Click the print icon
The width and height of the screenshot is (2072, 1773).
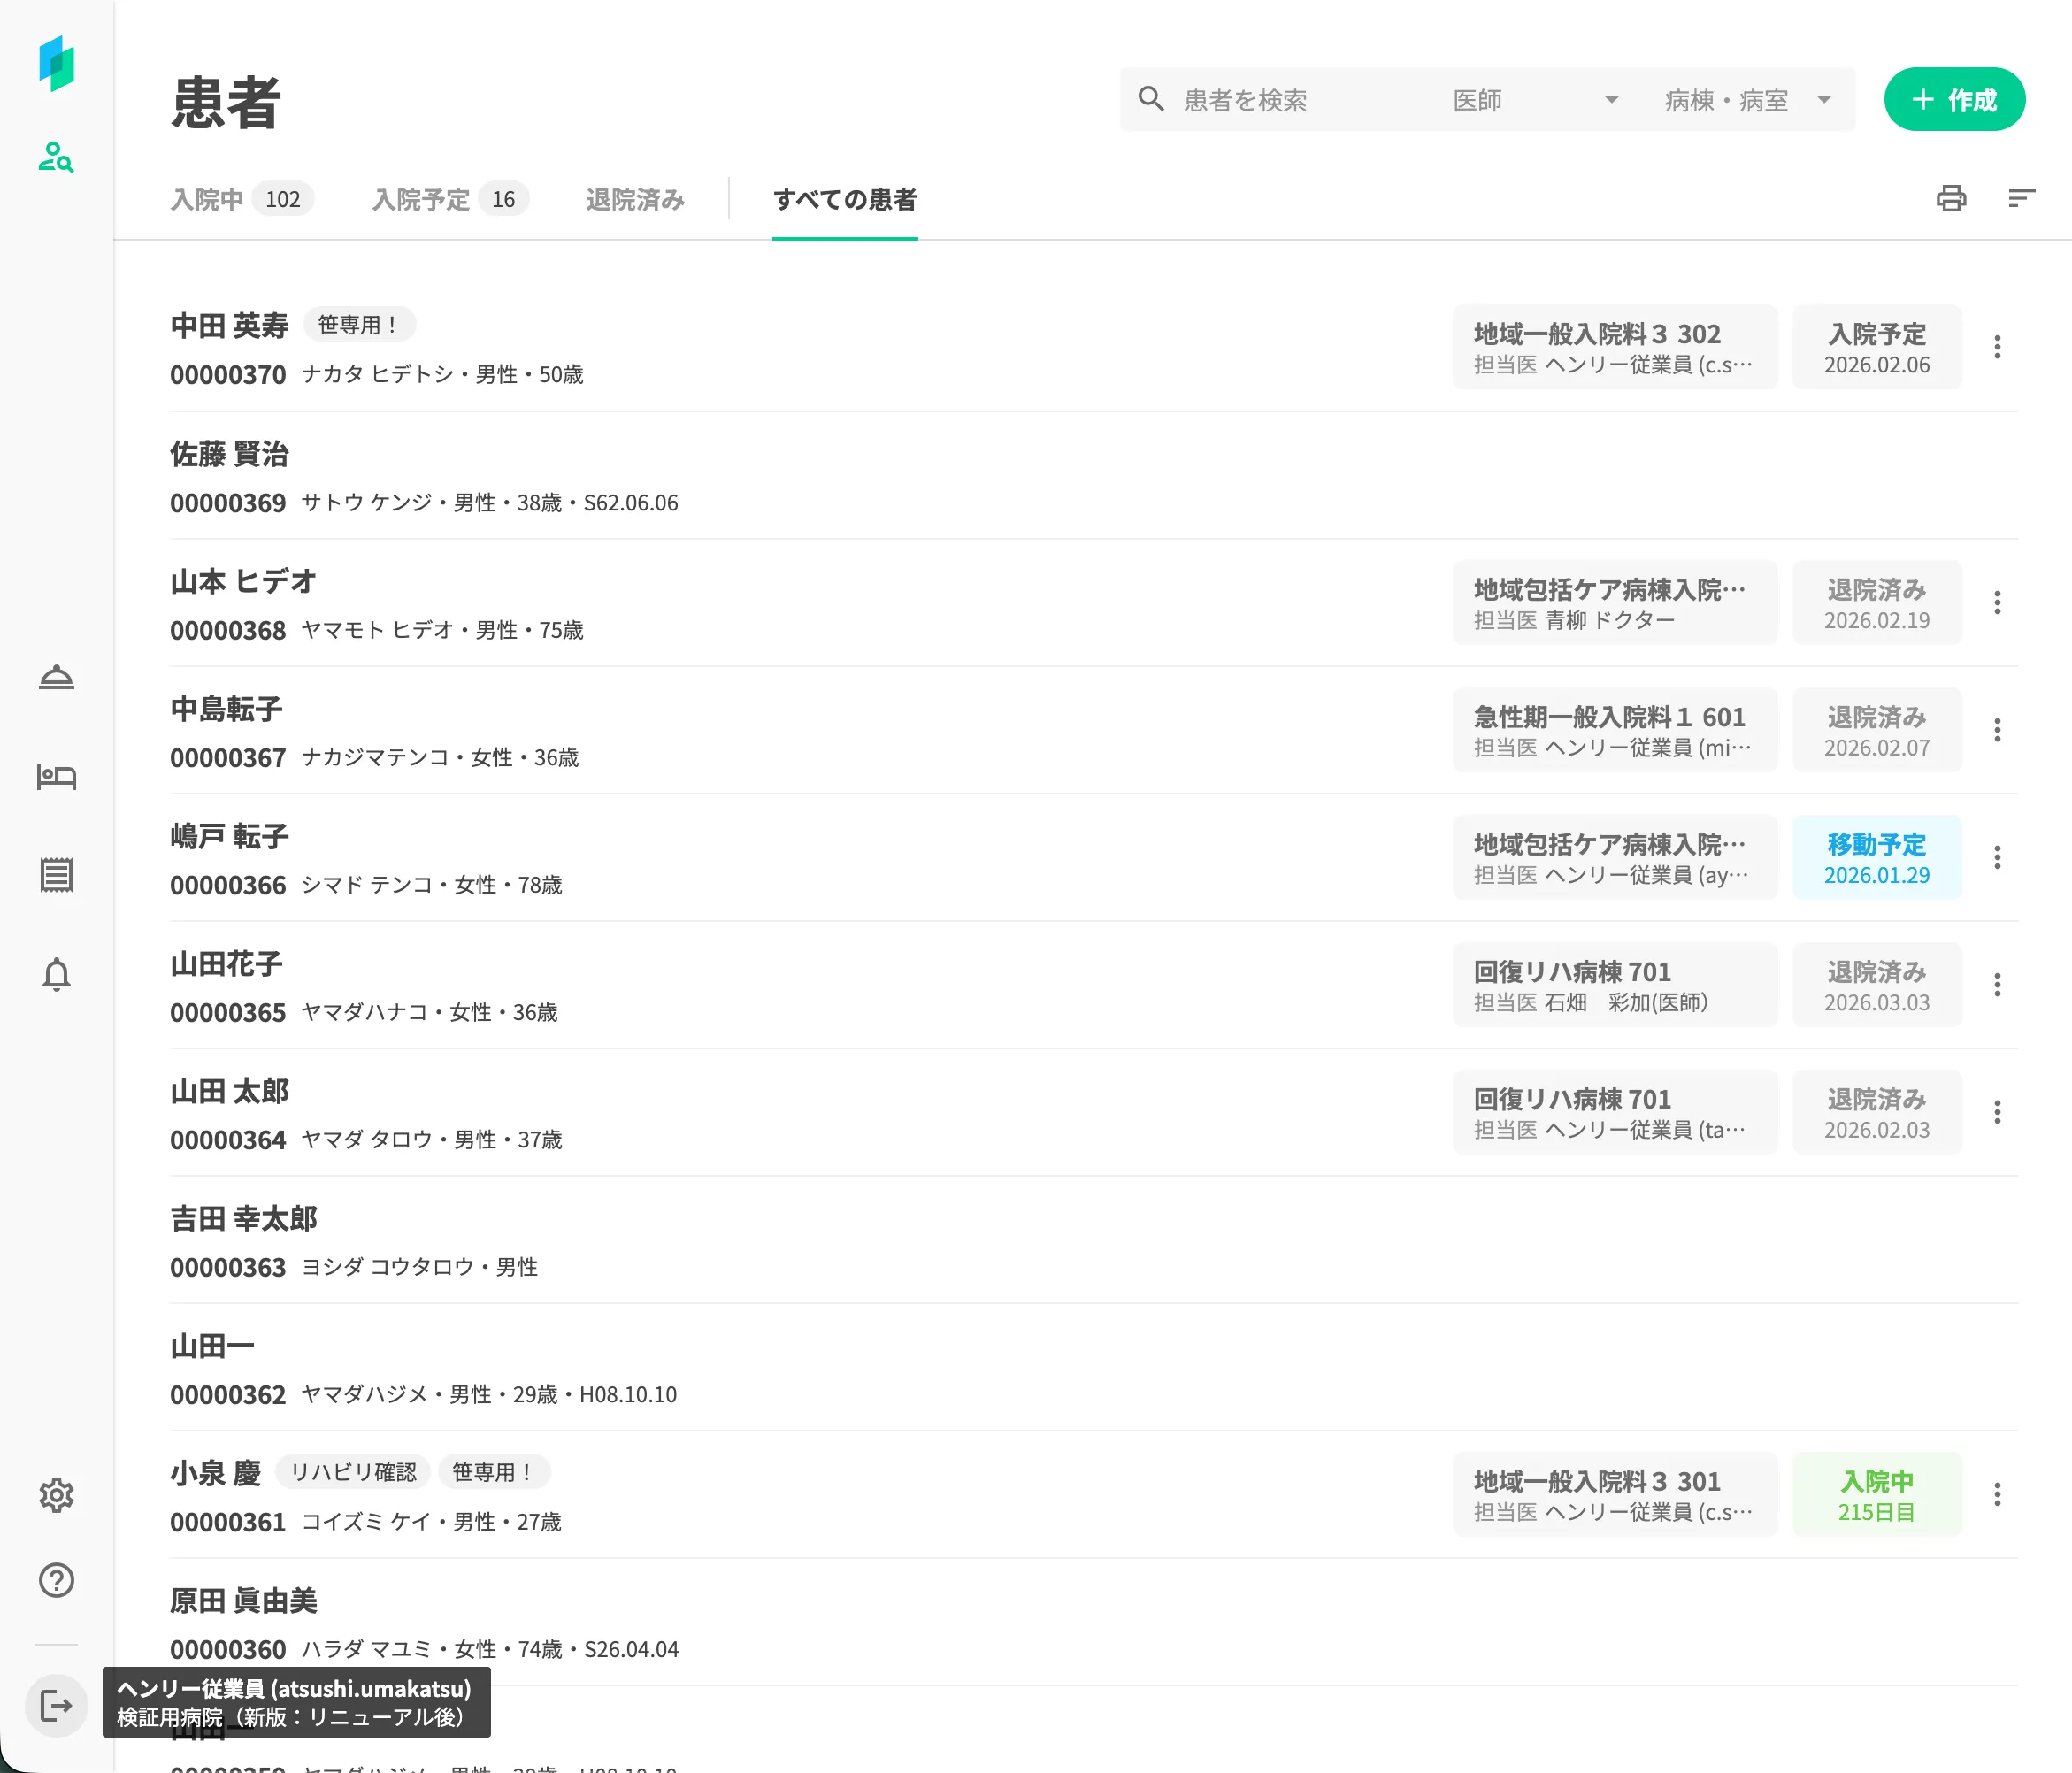pyautogui.click(x=1950, y=198)
